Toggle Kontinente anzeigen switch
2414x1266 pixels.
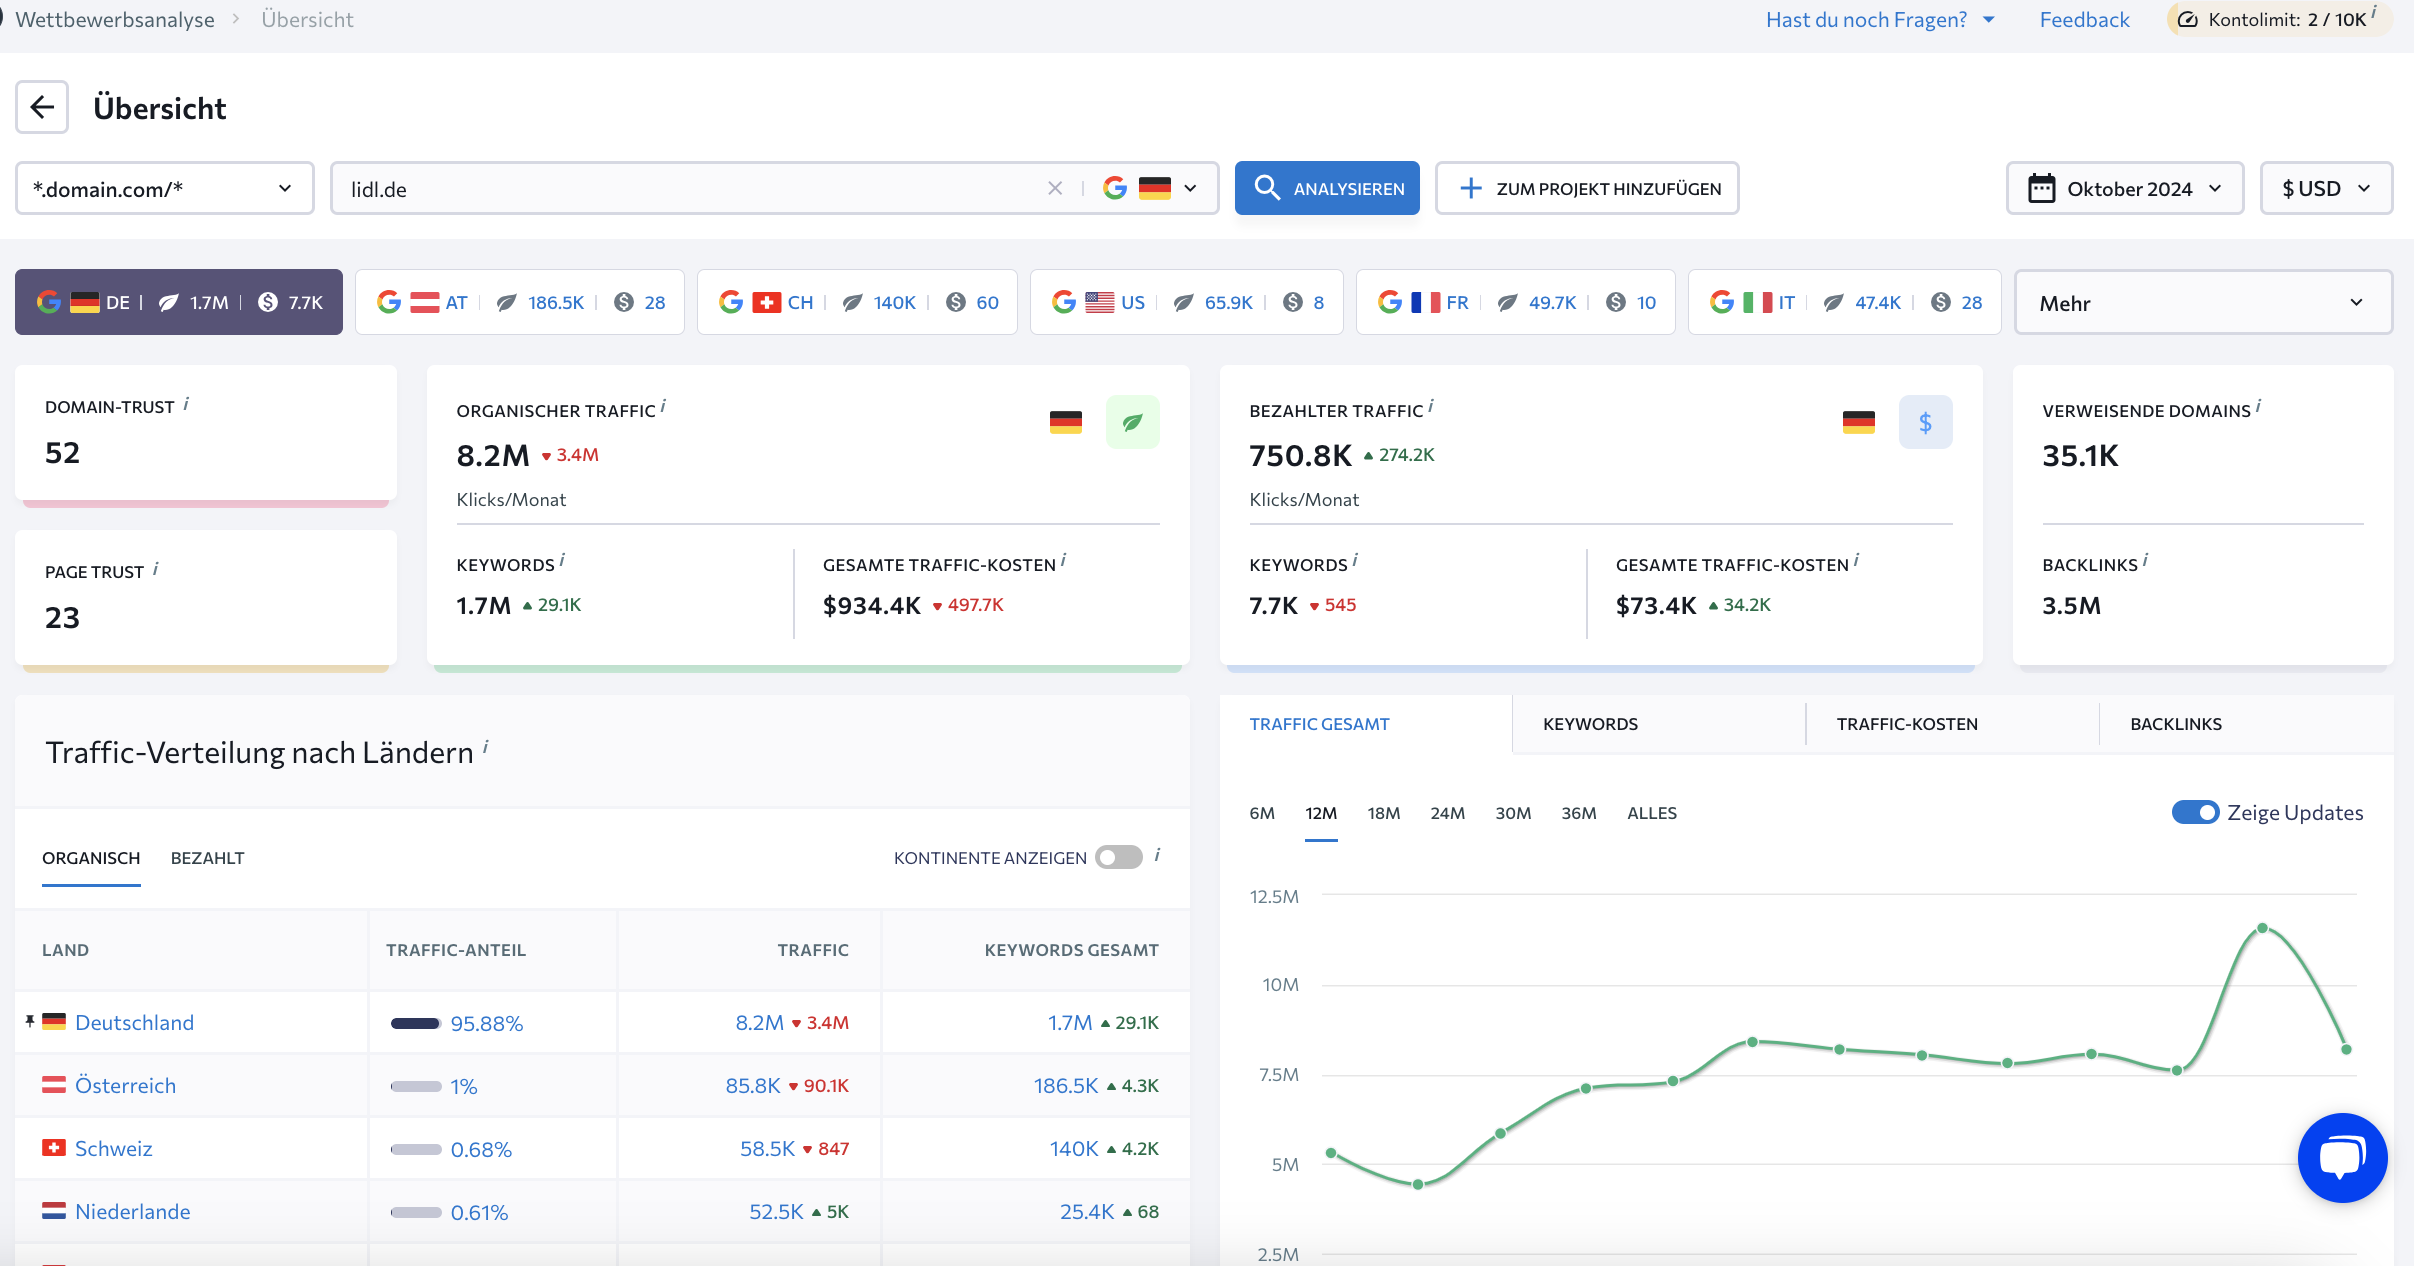coord(1119,857)
